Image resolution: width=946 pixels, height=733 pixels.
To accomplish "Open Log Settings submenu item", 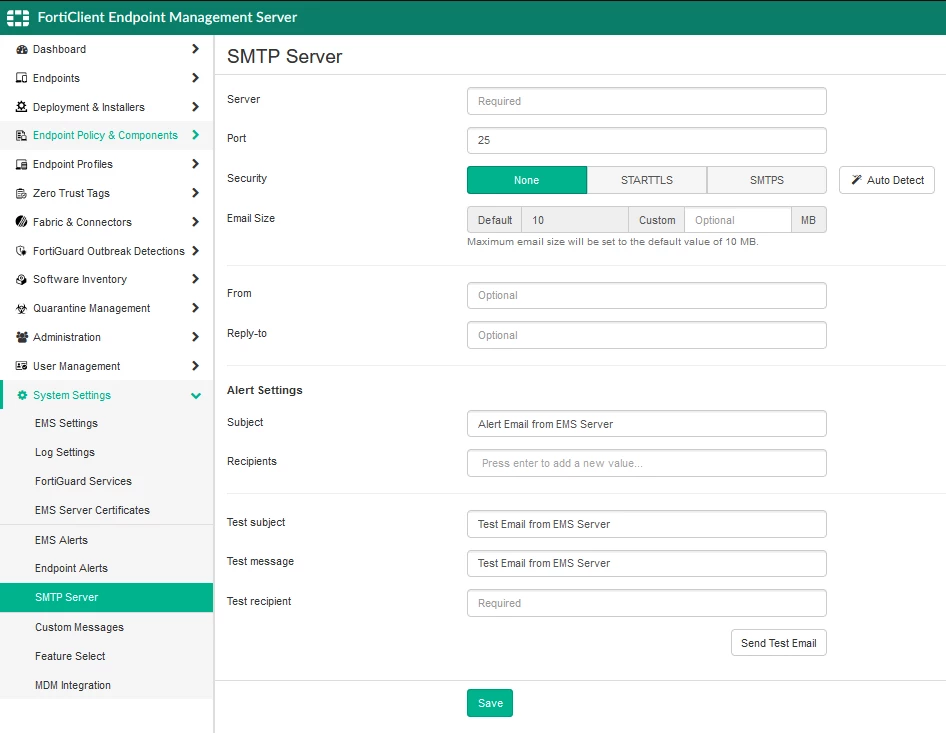I will pyautogui.click(x=106, y=452).
